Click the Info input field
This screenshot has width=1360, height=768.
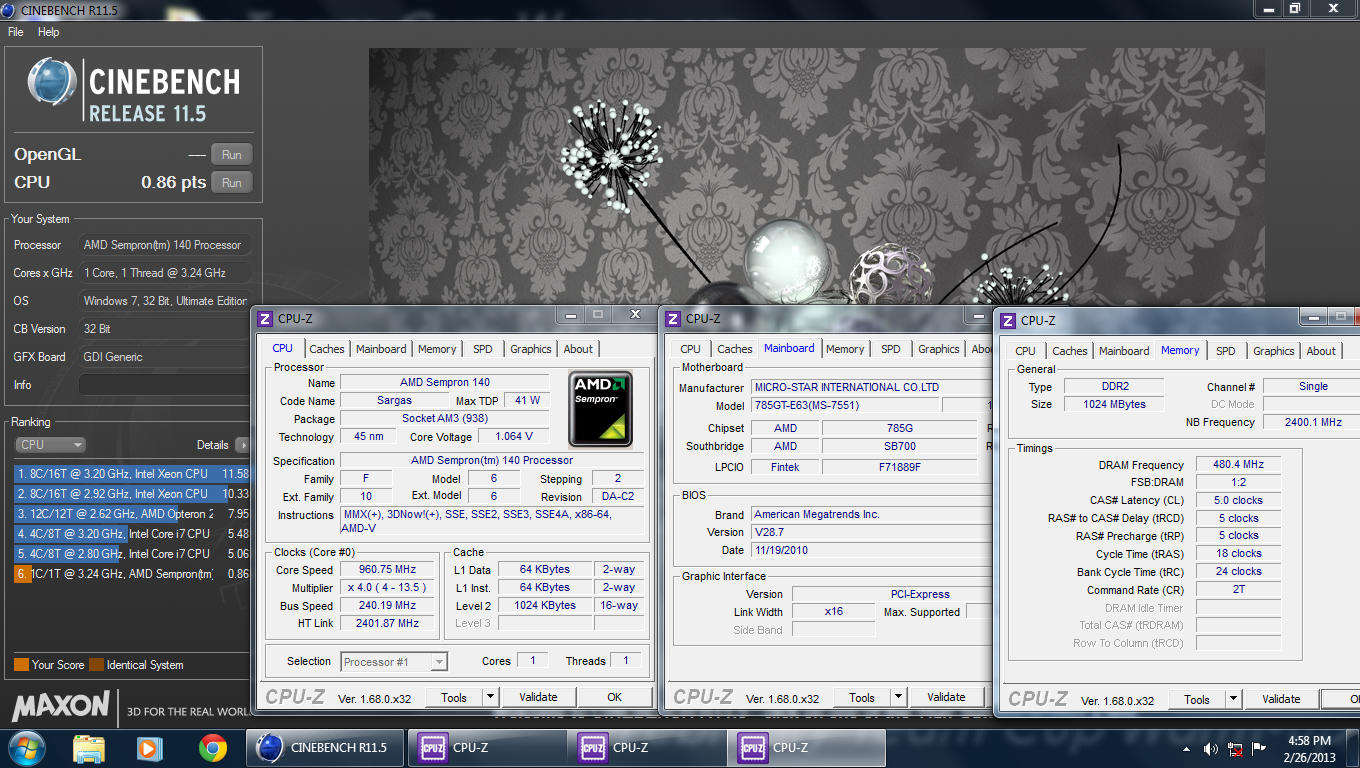(164, 385)
